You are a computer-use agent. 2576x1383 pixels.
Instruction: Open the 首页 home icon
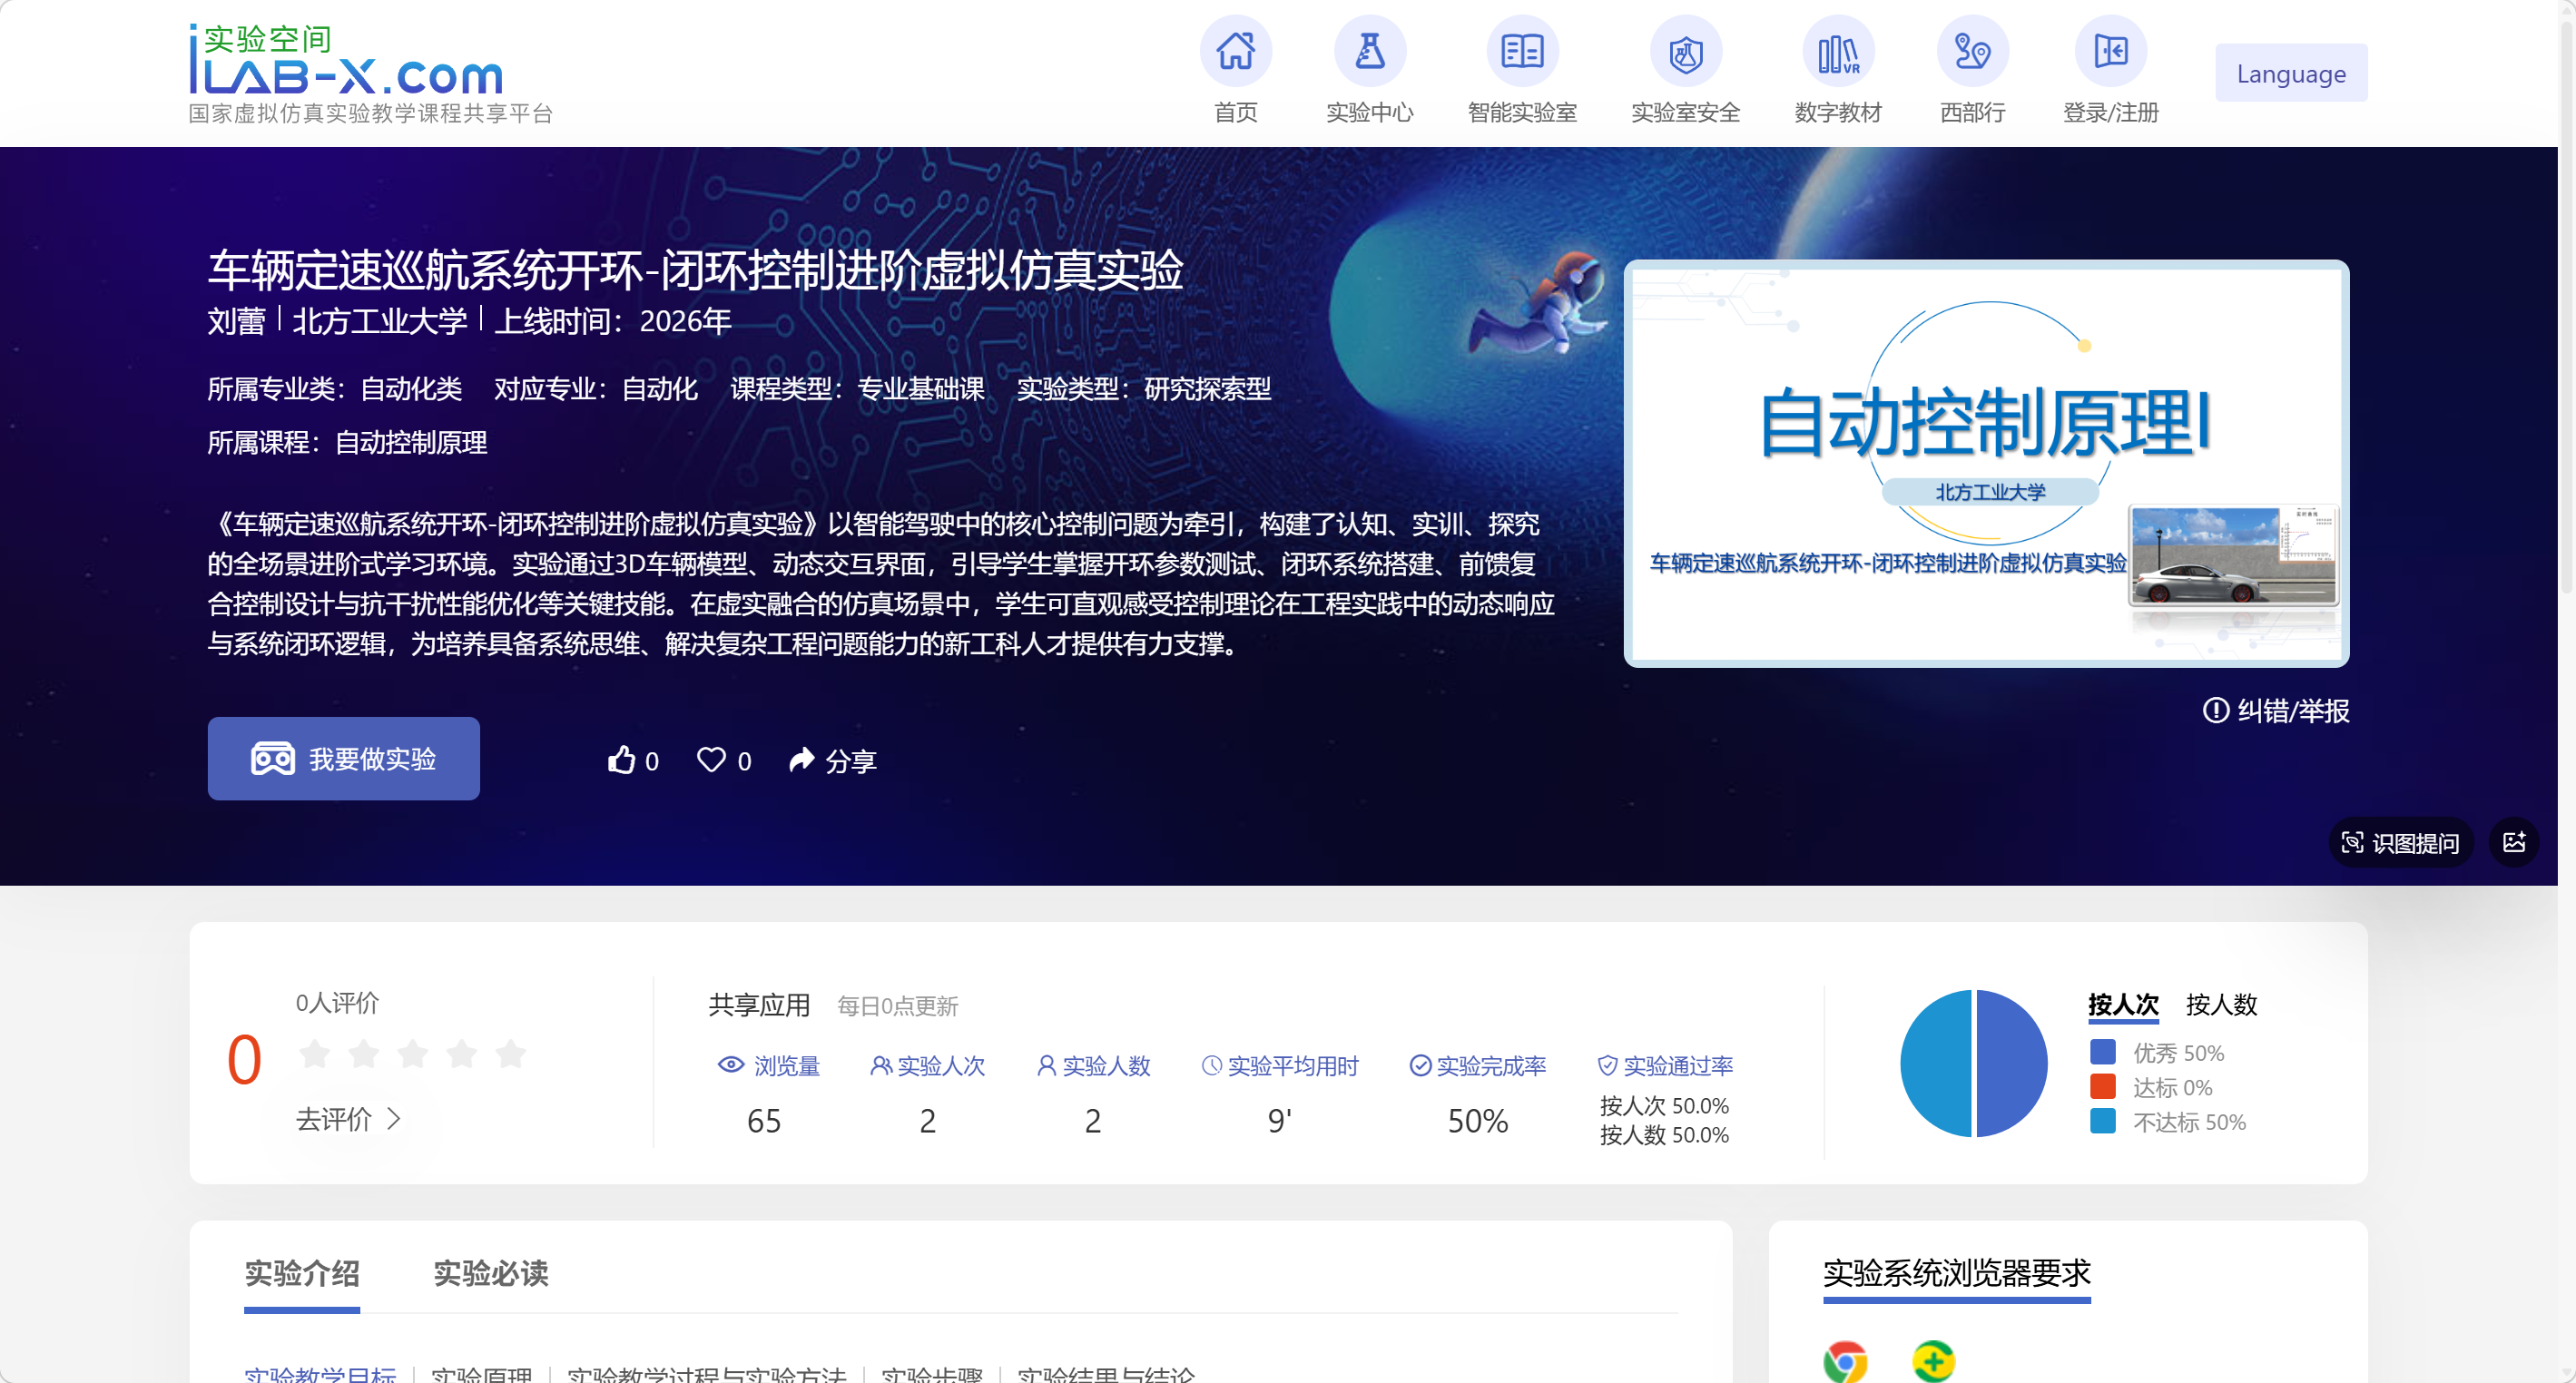click(x=1235, y=52)
